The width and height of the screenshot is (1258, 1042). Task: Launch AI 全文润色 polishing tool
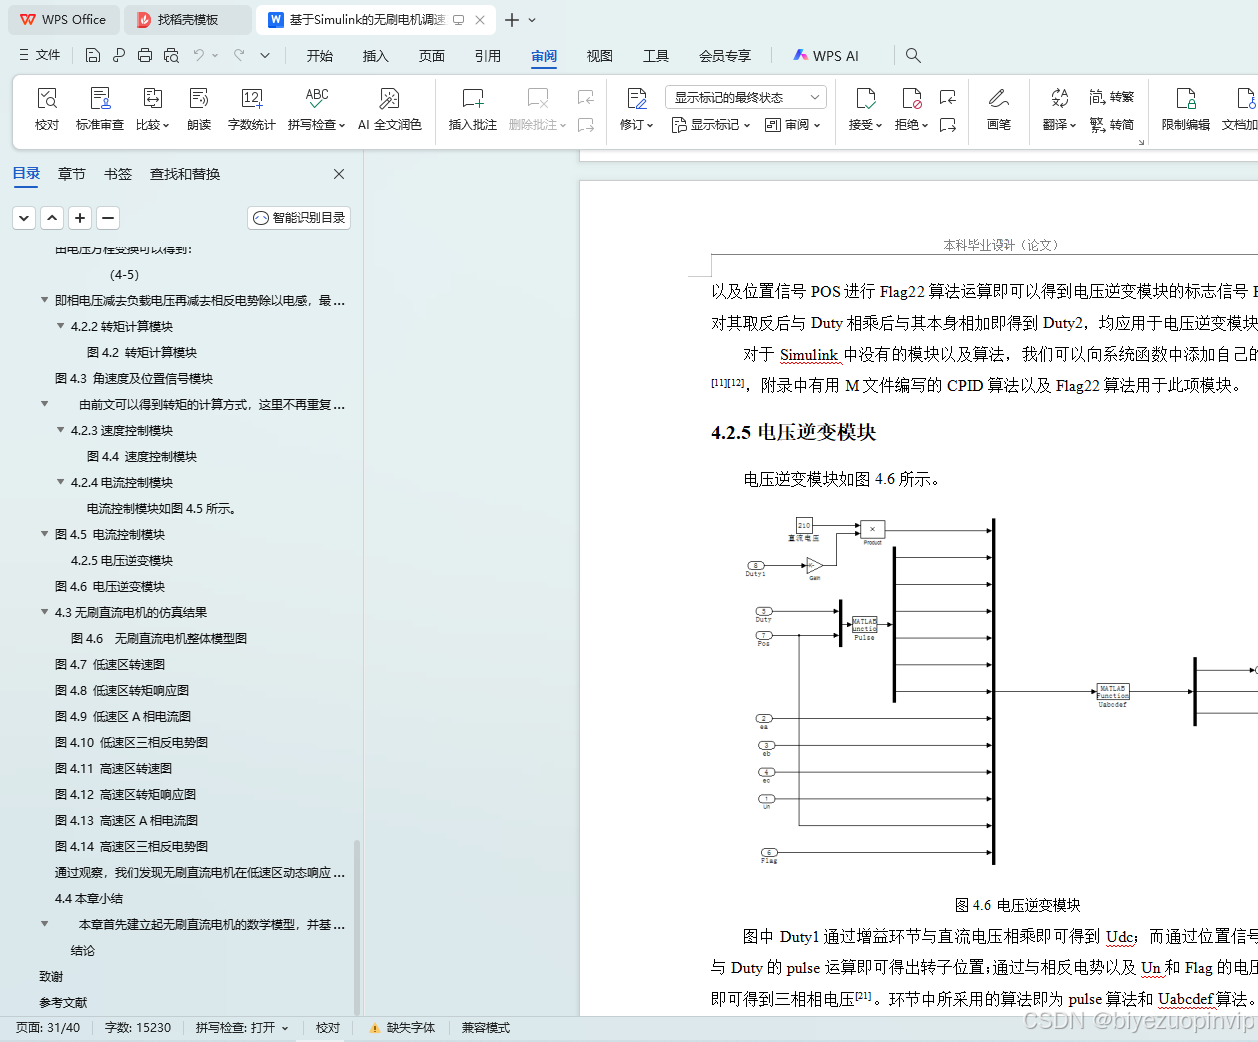[389, 109]
